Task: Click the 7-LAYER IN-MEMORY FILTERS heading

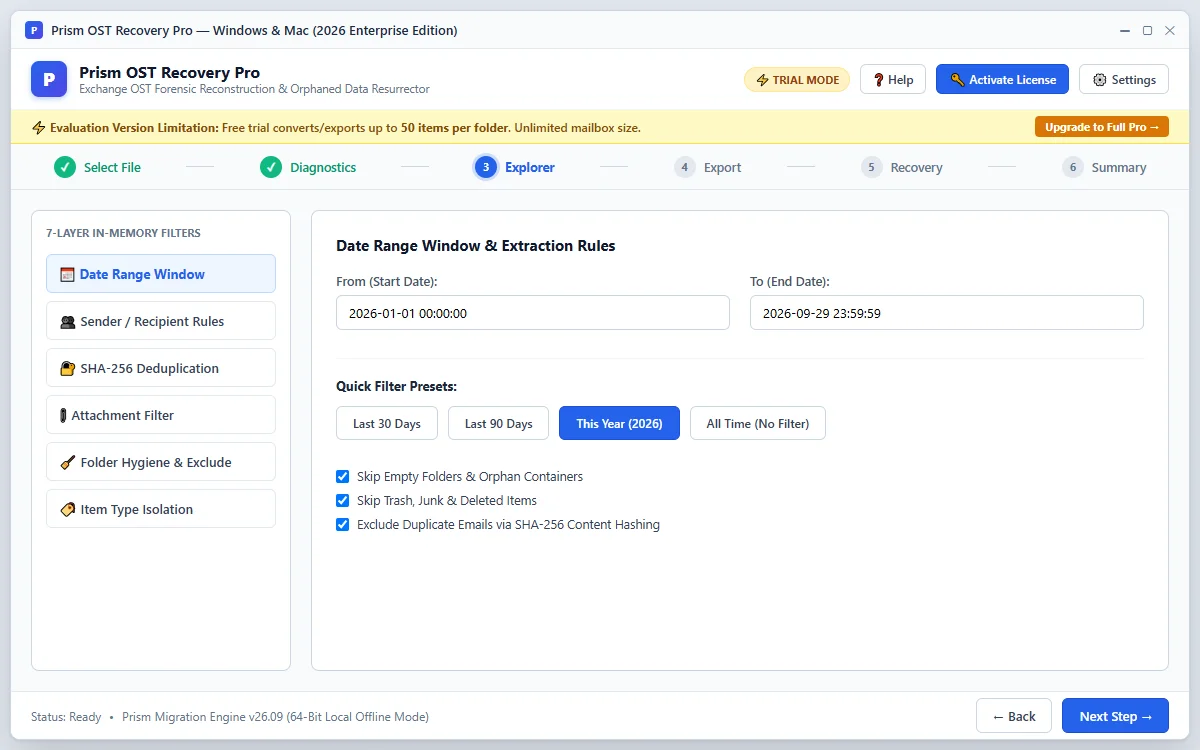Action: tap(123, 233)
